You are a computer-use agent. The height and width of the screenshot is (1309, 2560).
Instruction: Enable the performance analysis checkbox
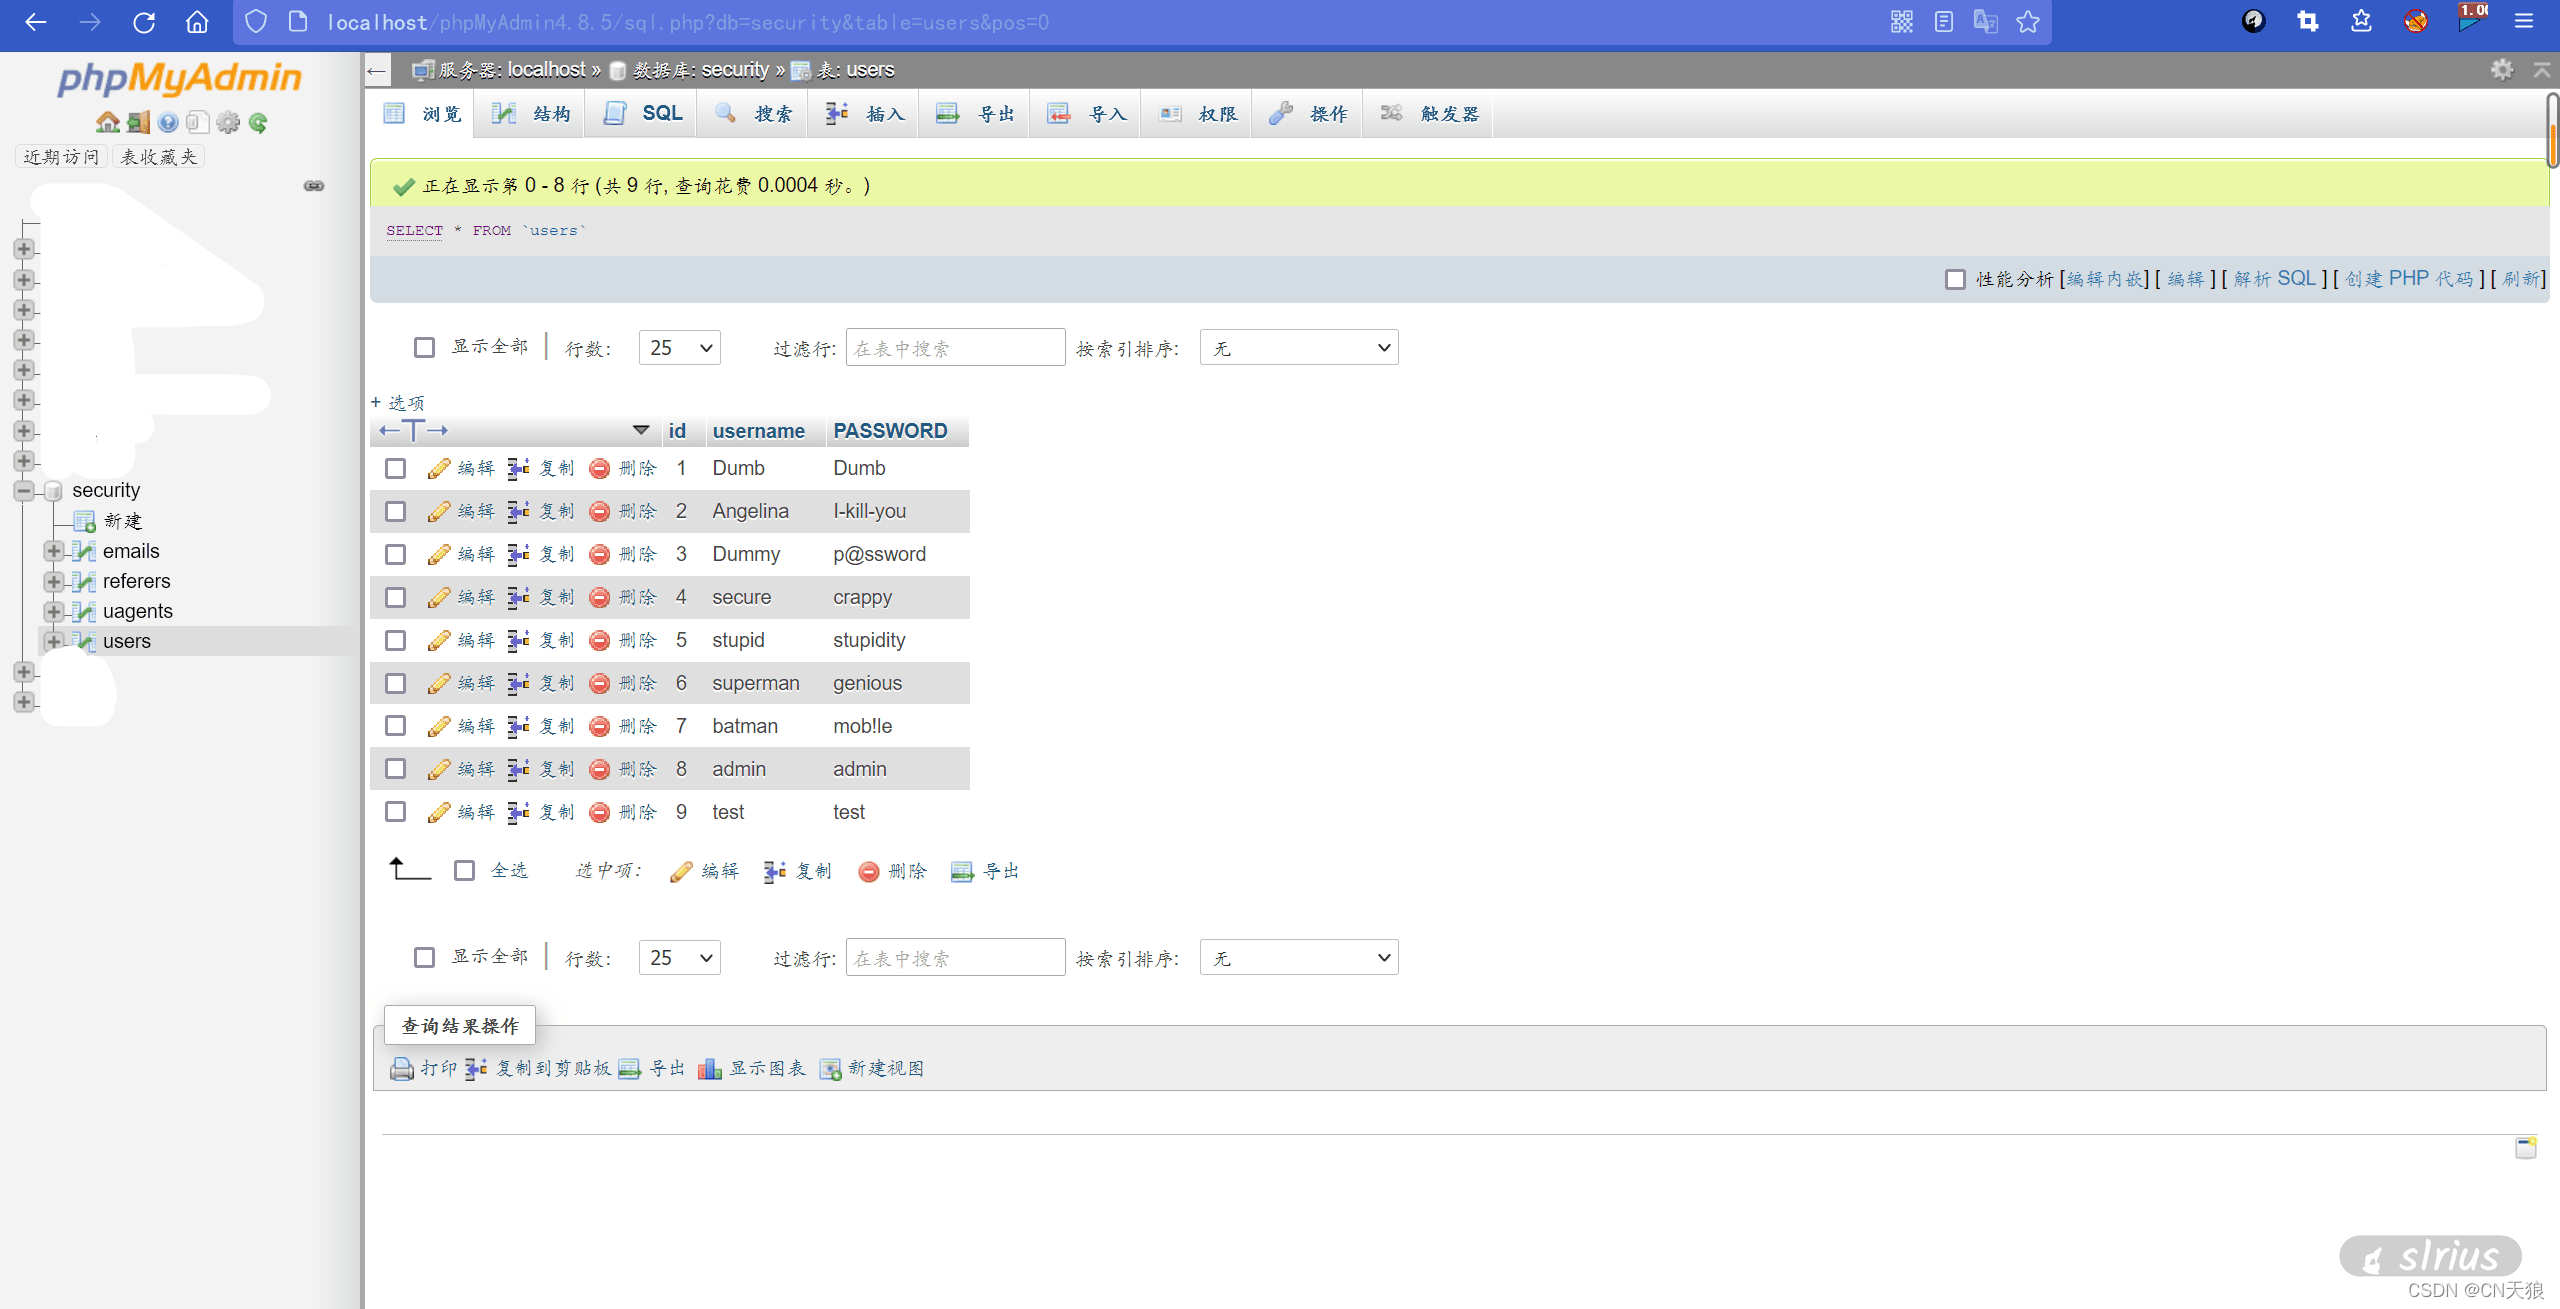(x=1955, y=279)
